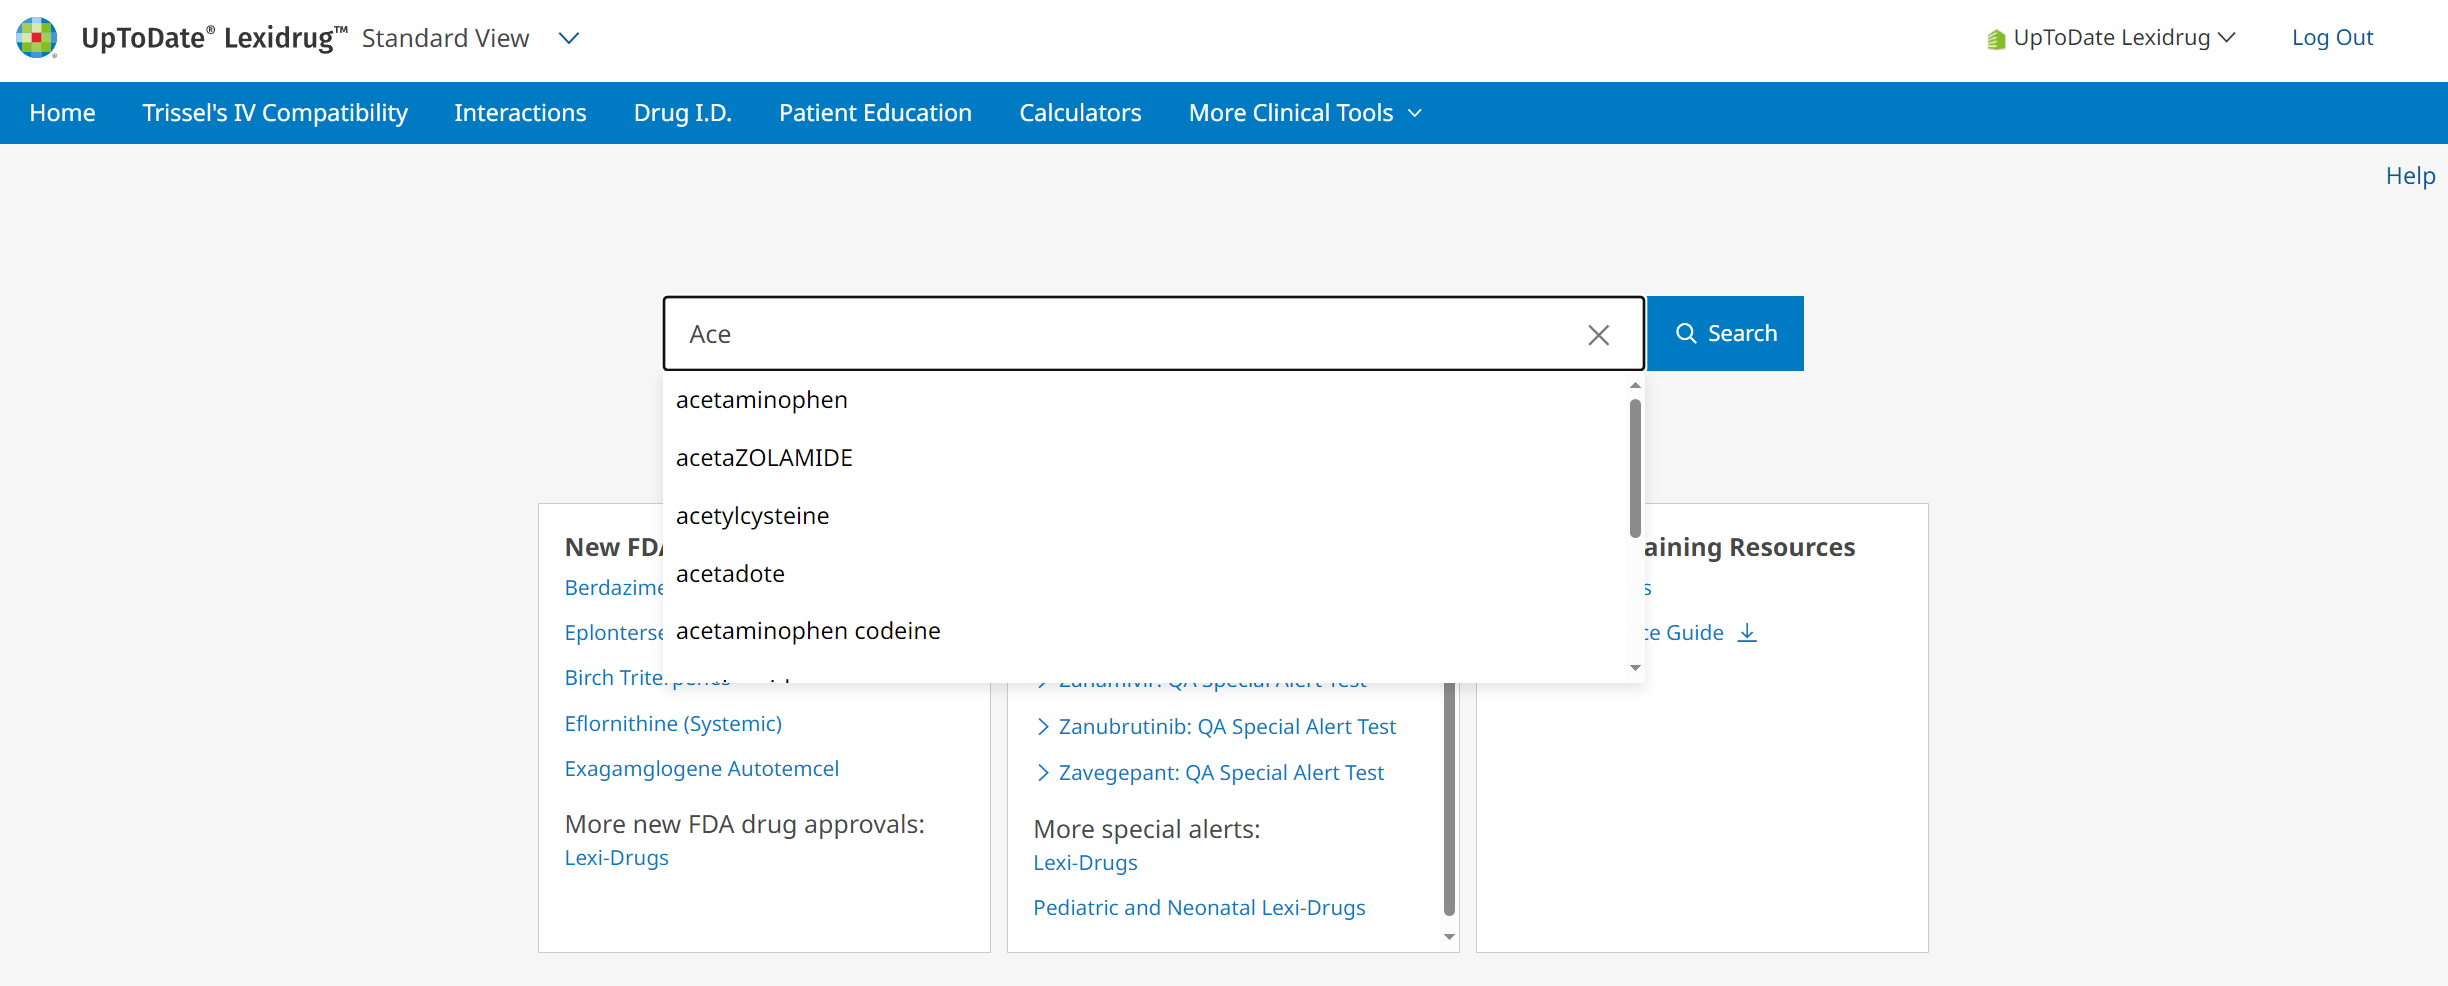Pick acetylcysteine from search suggestions
The image size is (2448, 986).
pos(752,516)
